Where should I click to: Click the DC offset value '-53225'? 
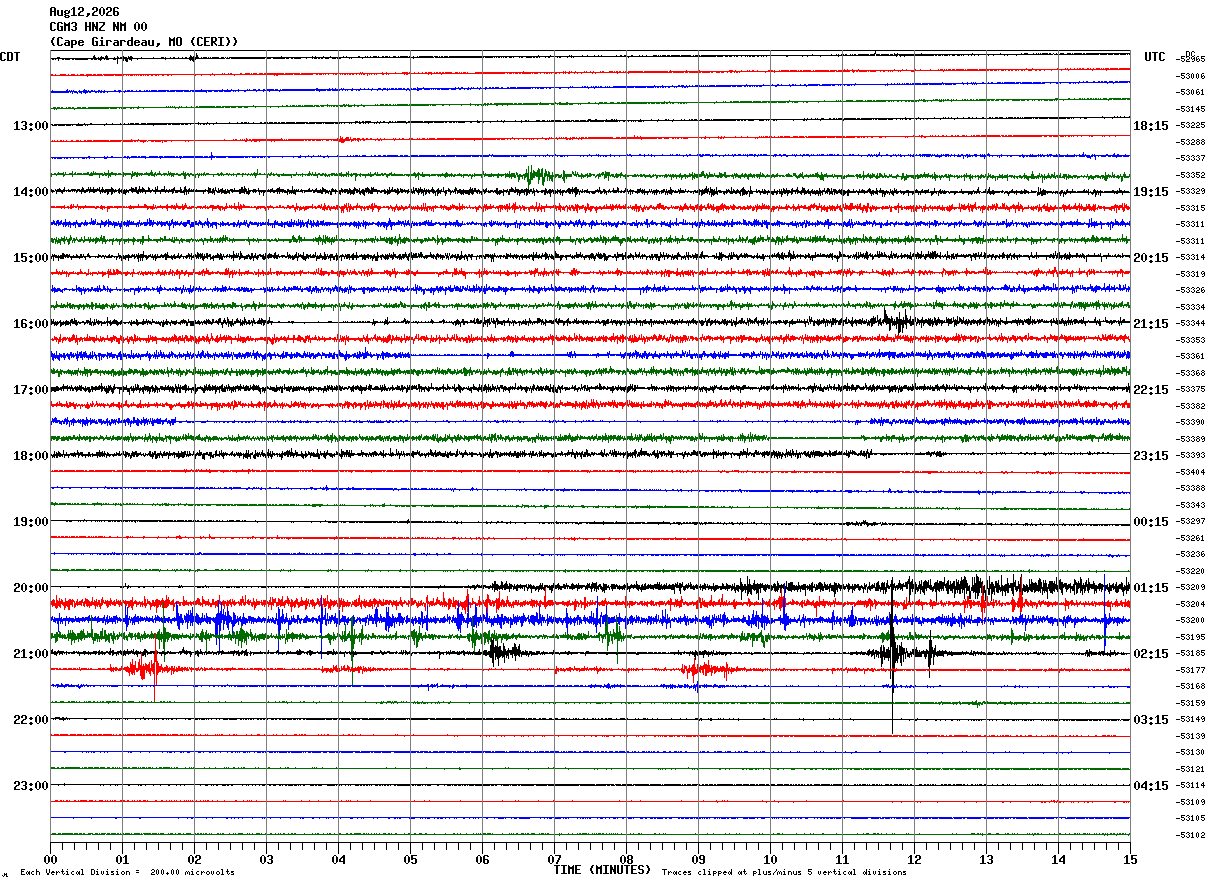pos(1190,126)
